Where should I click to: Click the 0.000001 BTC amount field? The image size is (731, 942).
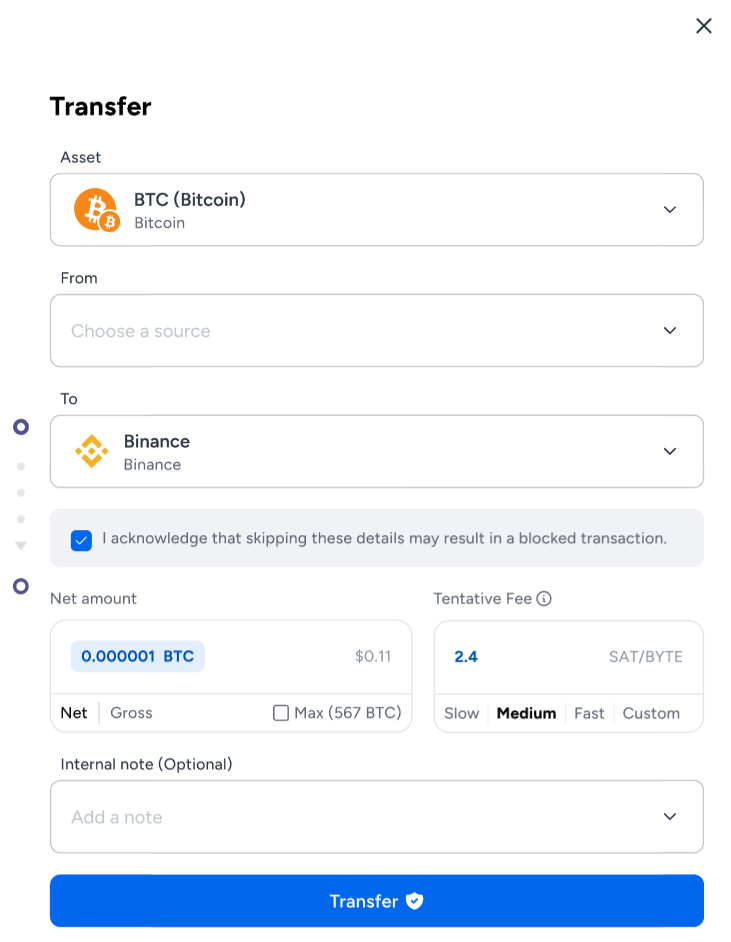pyautogui.click(x=138, y=656)
